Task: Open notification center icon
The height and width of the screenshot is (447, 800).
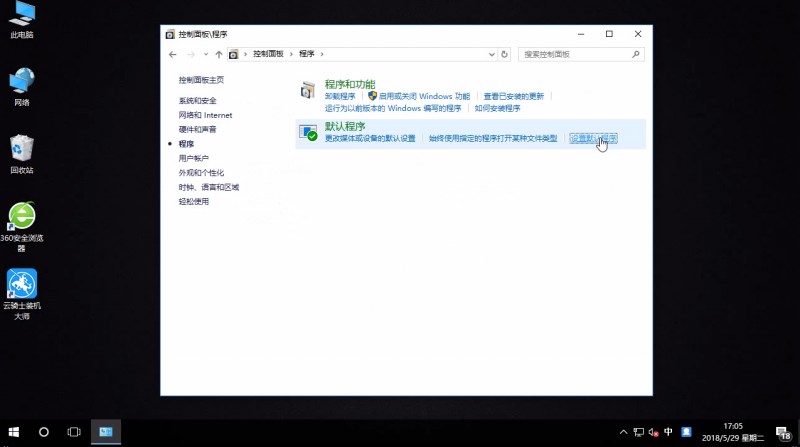Action: pos(783,434)
